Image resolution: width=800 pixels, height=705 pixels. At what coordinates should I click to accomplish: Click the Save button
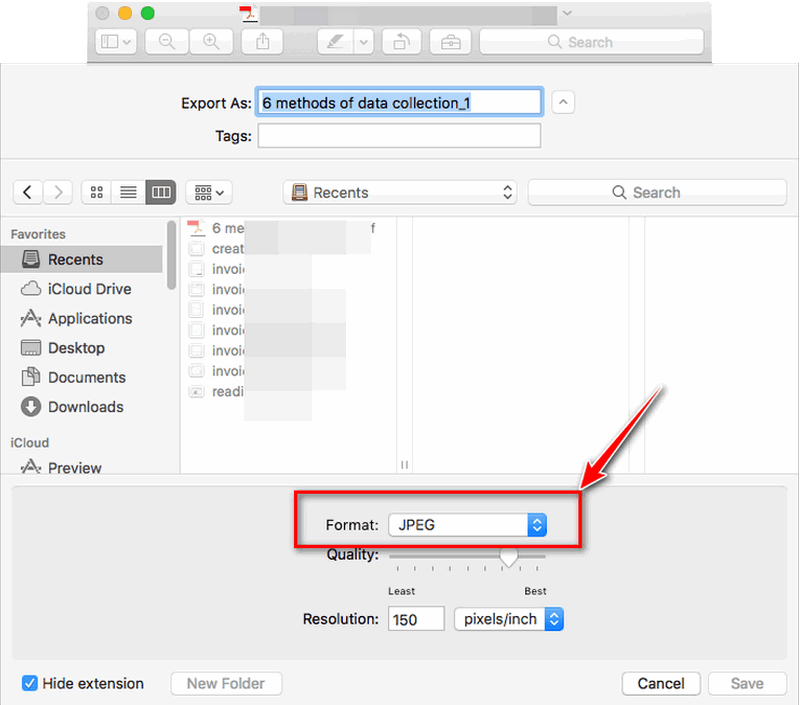[x=747, y=683]
